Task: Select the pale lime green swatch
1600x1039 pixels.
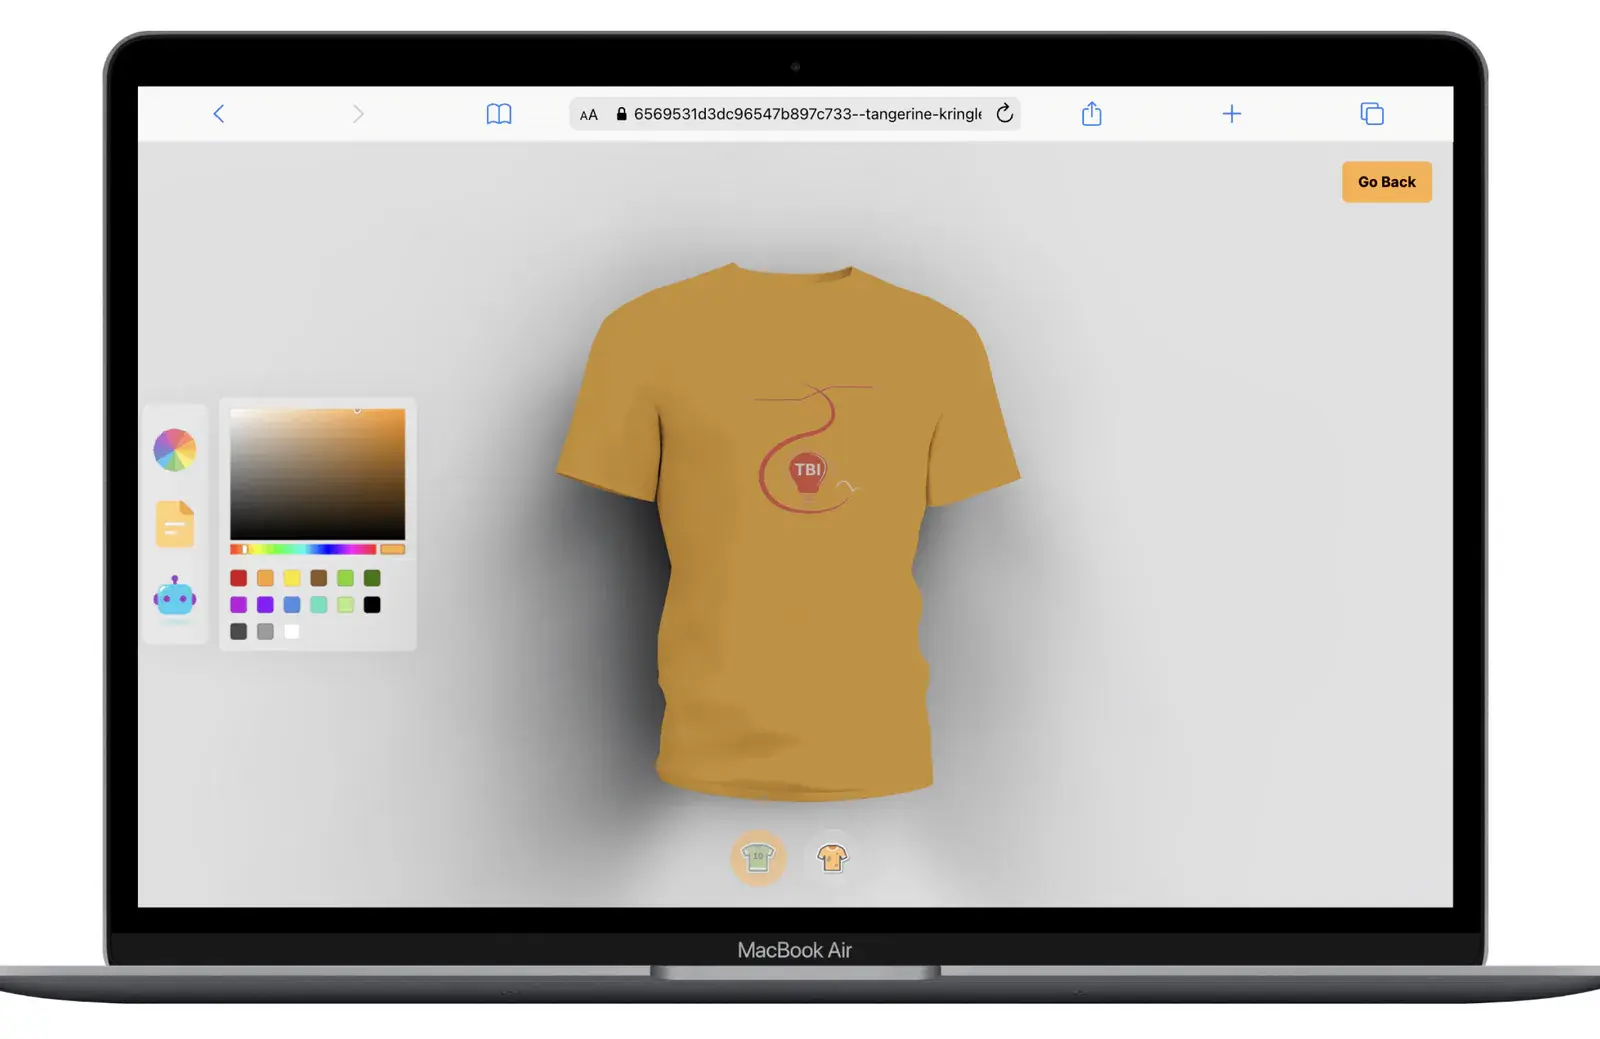Action: point(345,605)
